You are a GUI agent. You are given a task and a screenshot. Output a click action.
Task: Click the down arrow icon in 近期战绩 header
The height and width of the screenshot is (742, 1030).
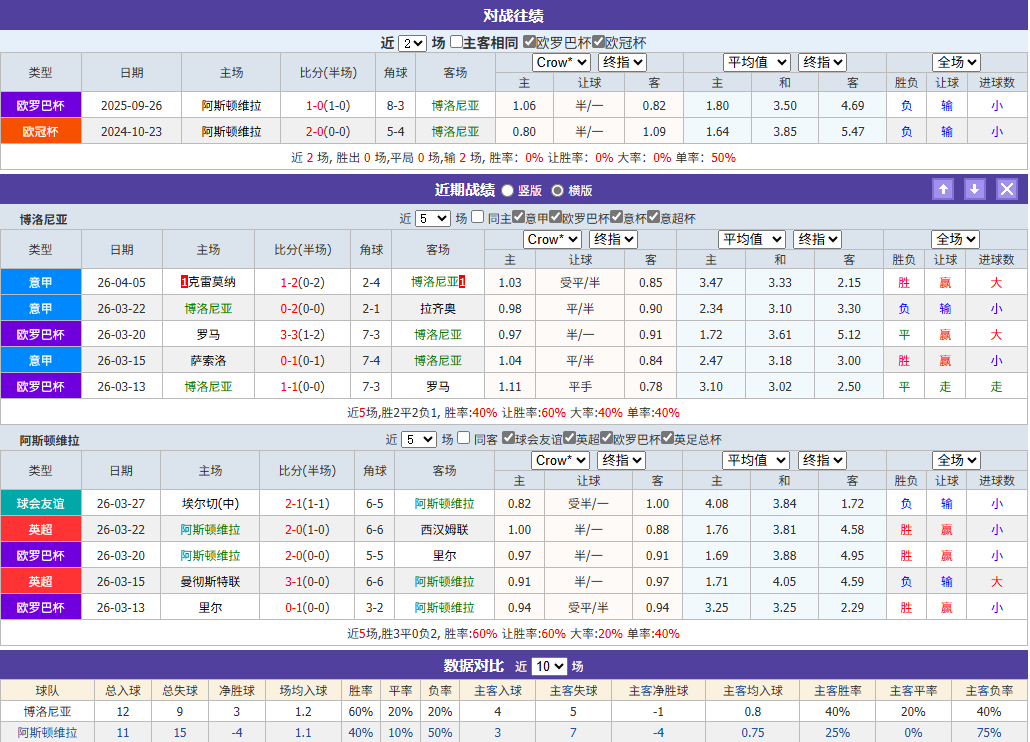coord(974,188)
